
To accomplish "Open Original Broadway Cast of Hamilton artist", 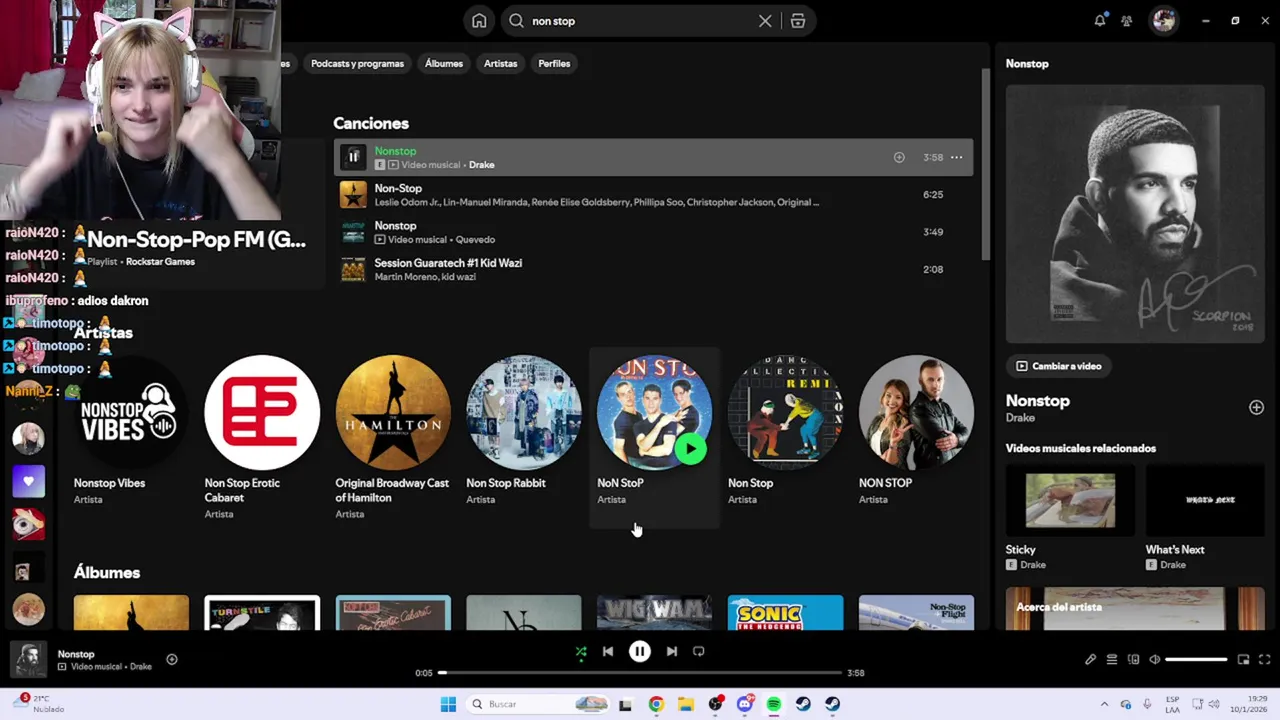I will (393, 435).
